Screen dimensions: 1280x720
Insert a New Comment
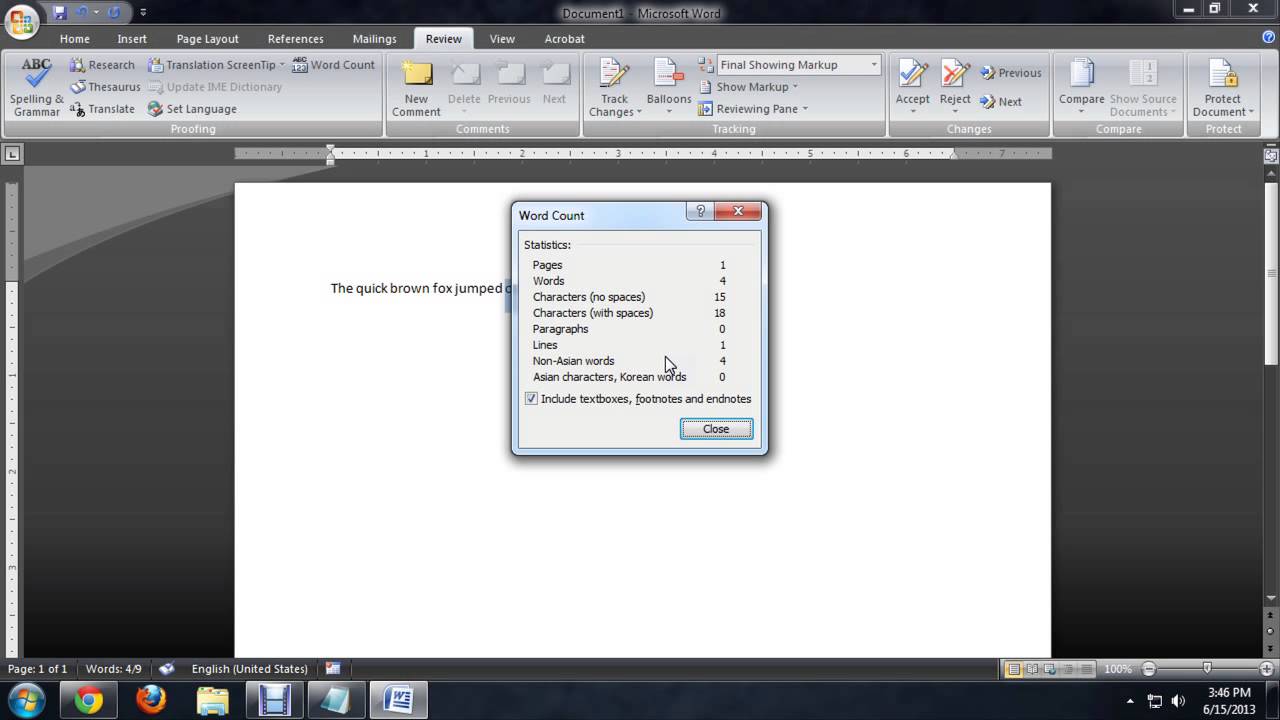[x=416, y=88]
